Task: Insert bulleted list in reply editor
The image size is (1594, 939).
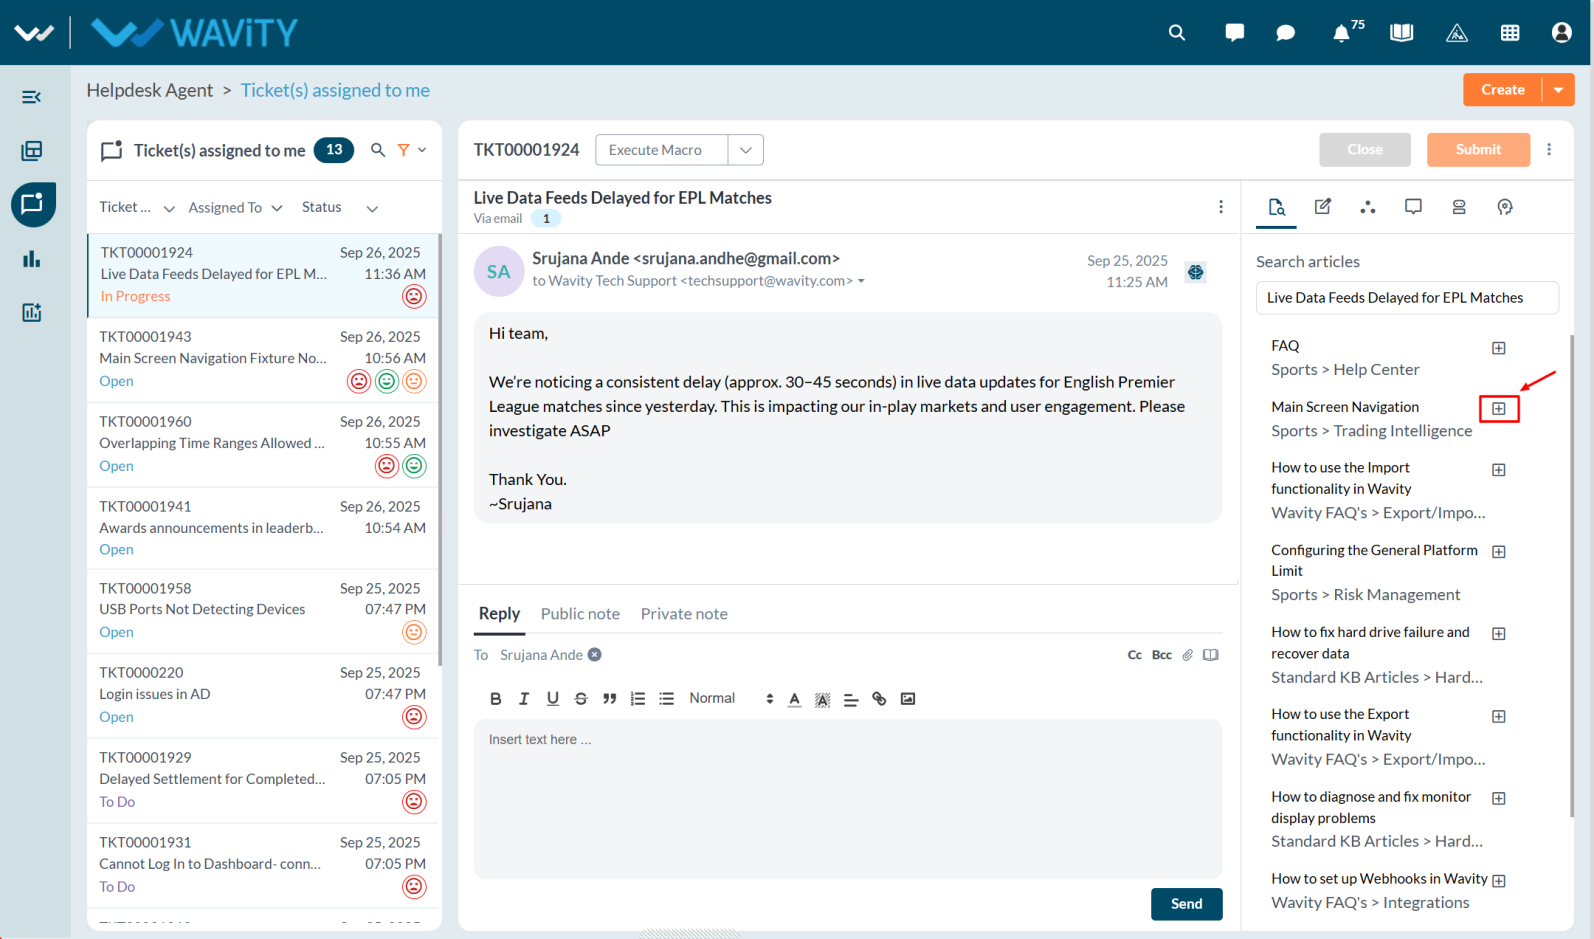Action: coord(667,699)
